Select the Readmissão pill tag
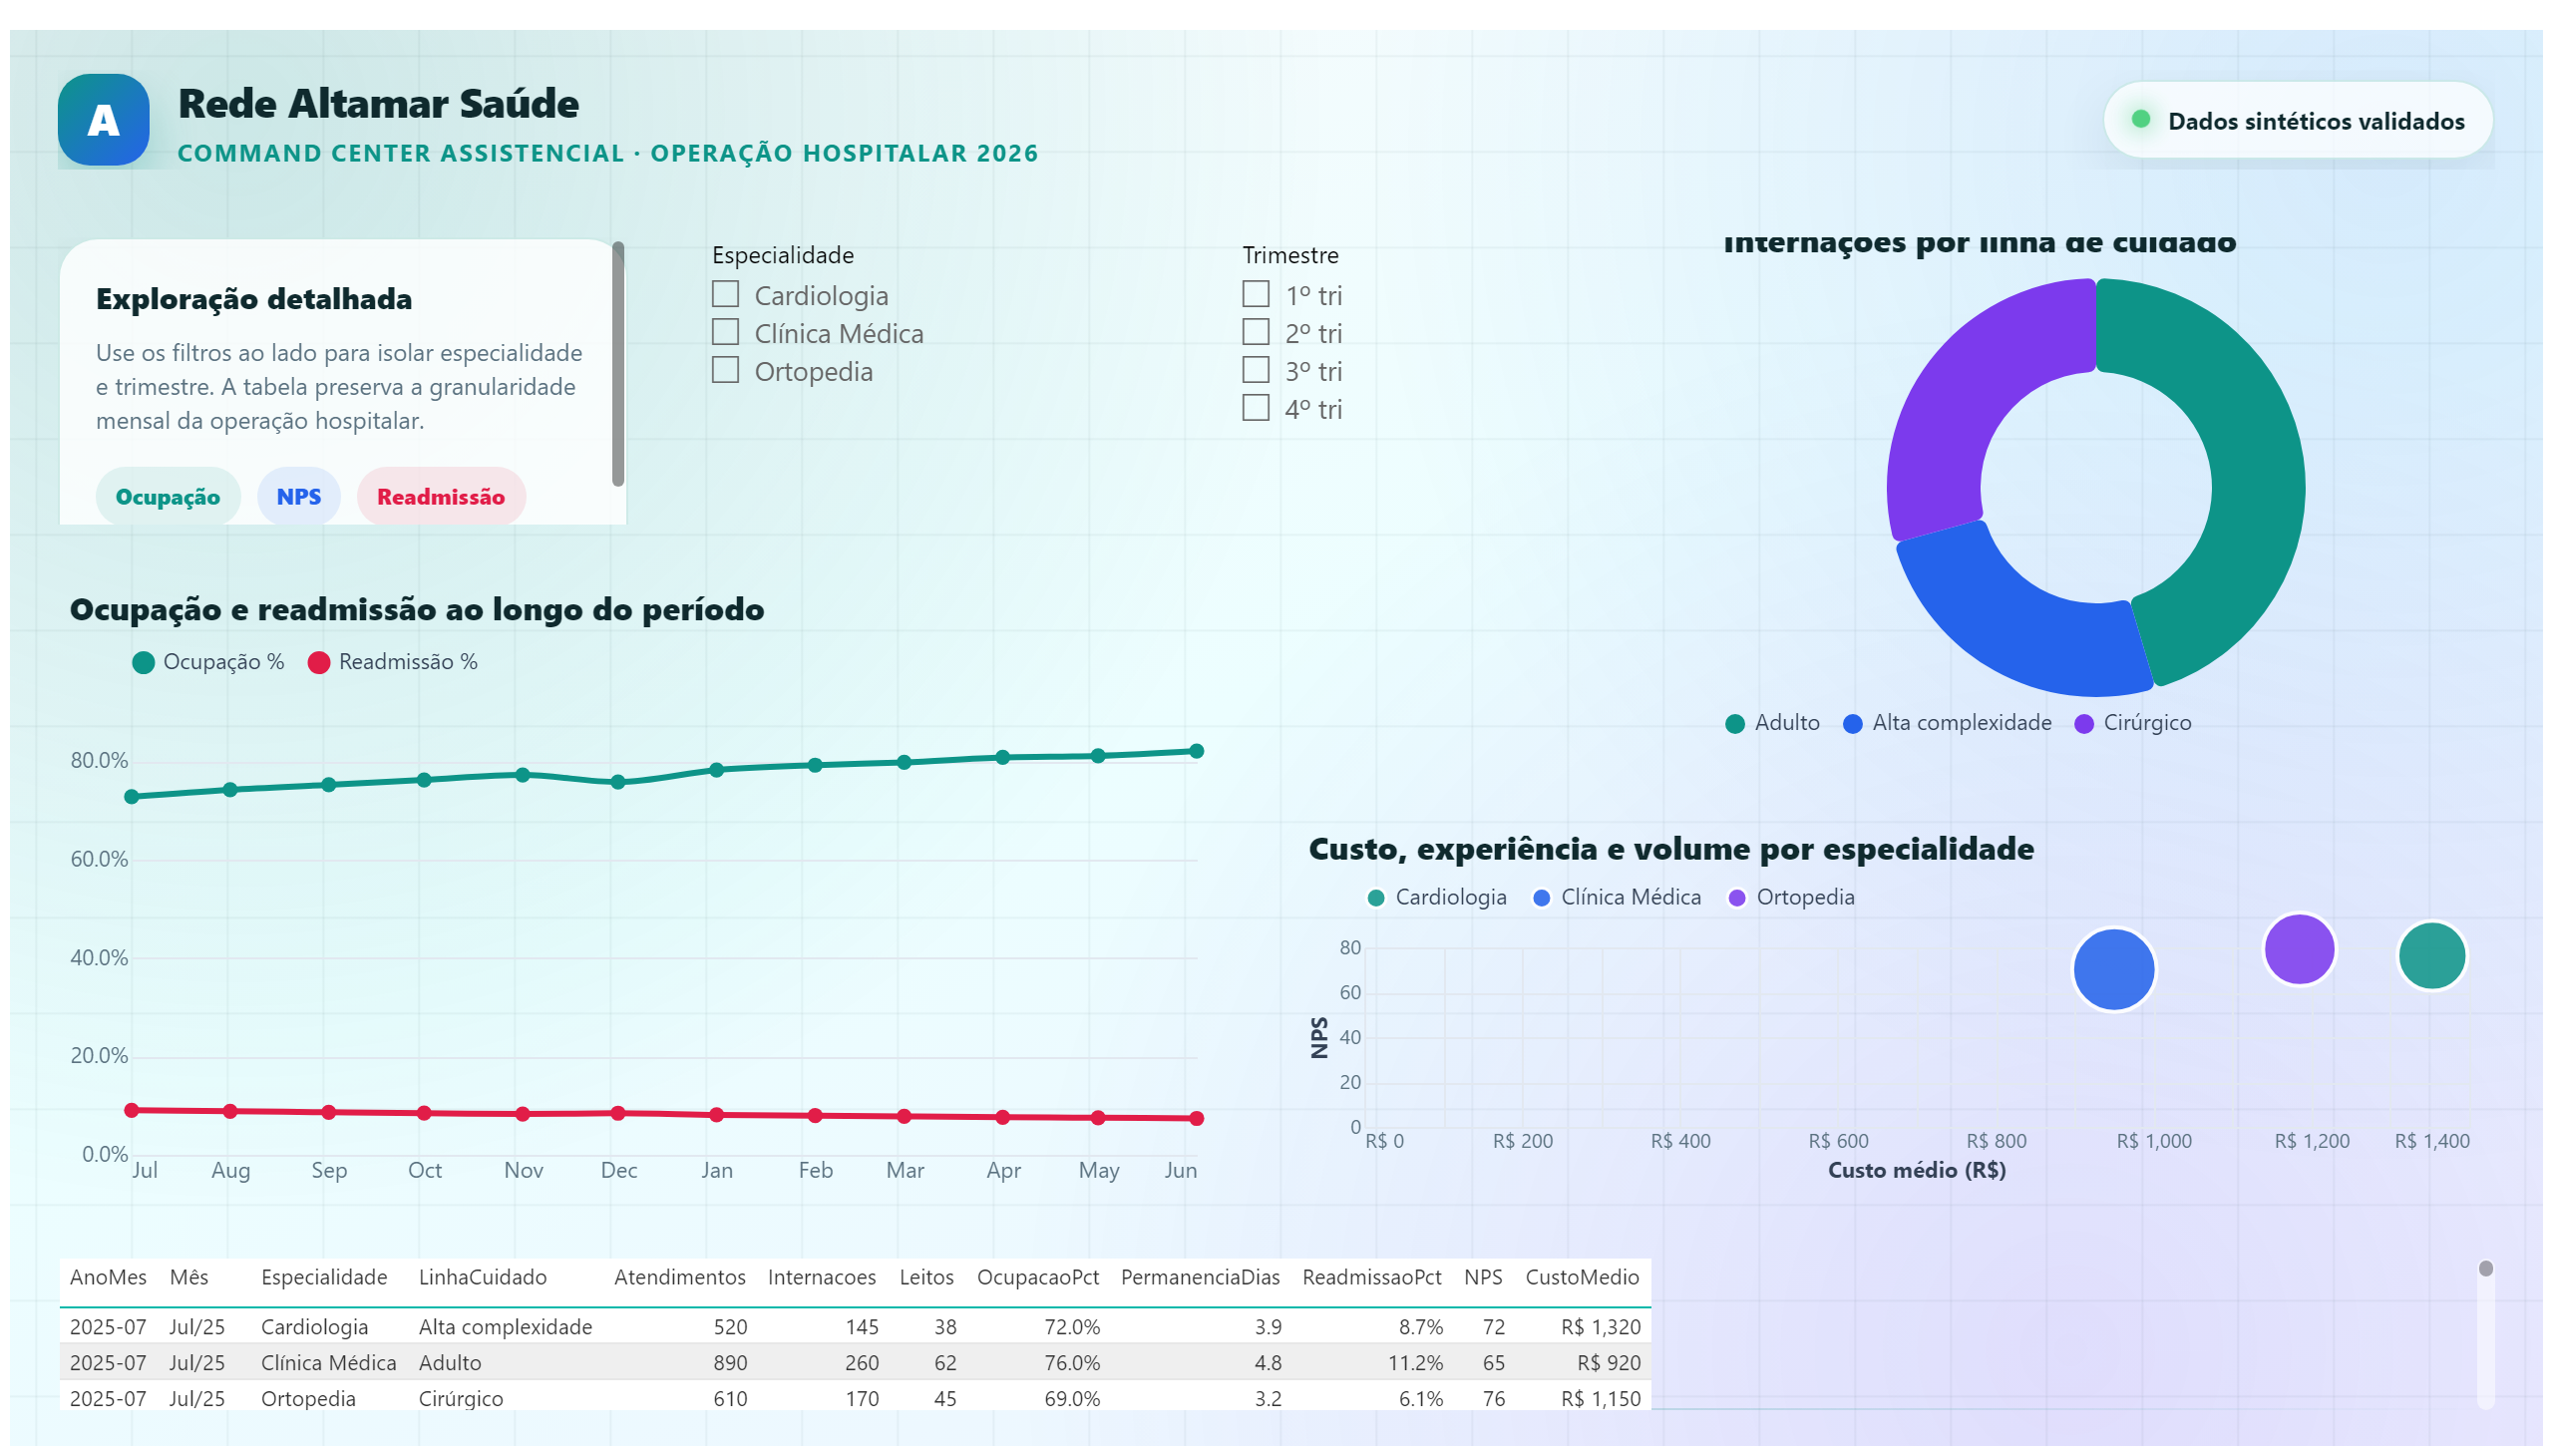2553x1456 pixels. [441, 497]
